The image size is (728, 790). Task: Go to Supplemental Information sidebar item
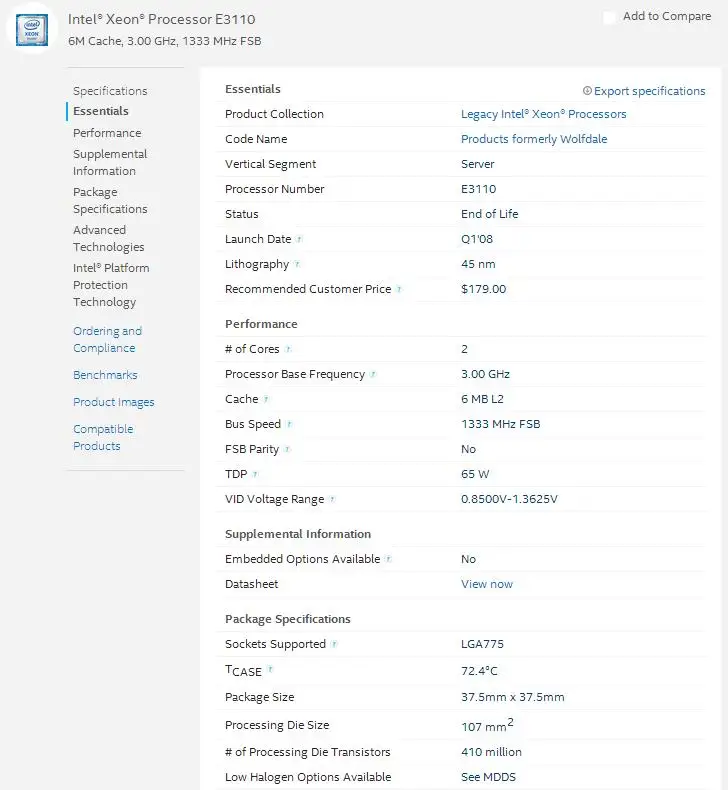coord(110,162)
